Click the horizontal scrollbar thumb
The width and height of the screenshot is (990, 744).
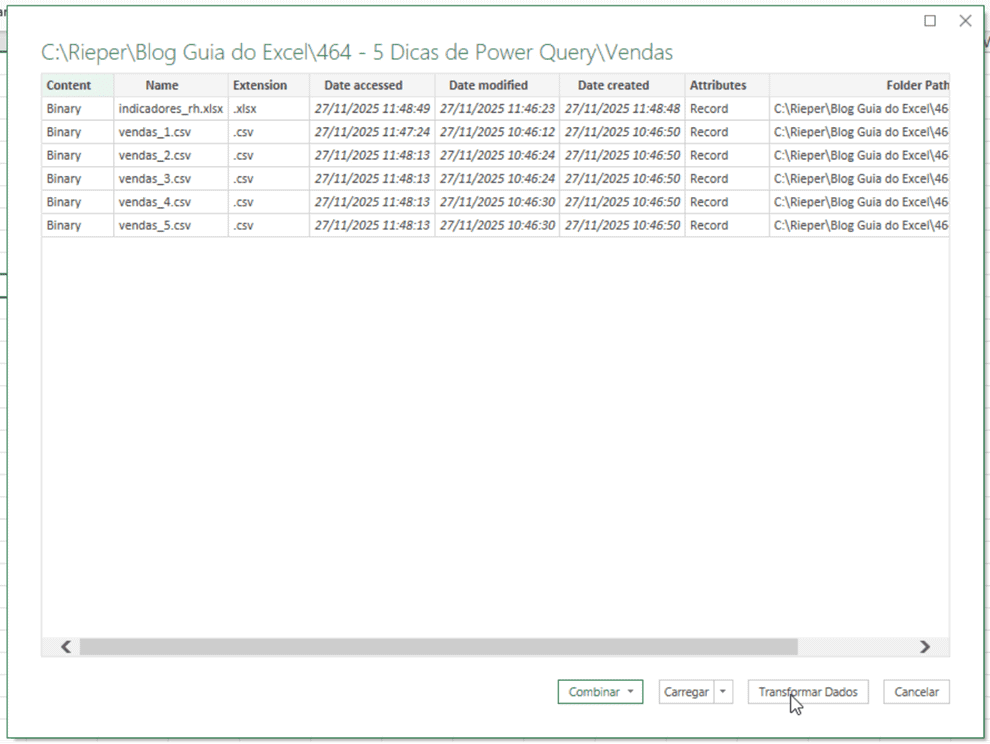coord(438,647)
